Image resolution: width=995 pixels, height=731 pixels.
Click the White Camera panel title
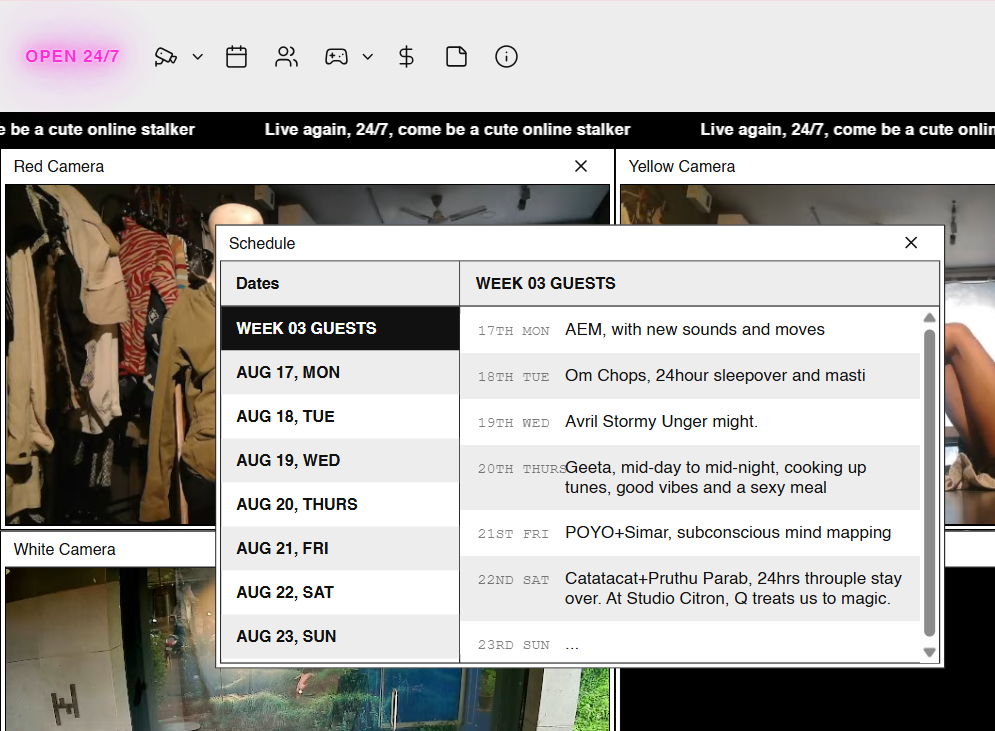tap(65, 550)
